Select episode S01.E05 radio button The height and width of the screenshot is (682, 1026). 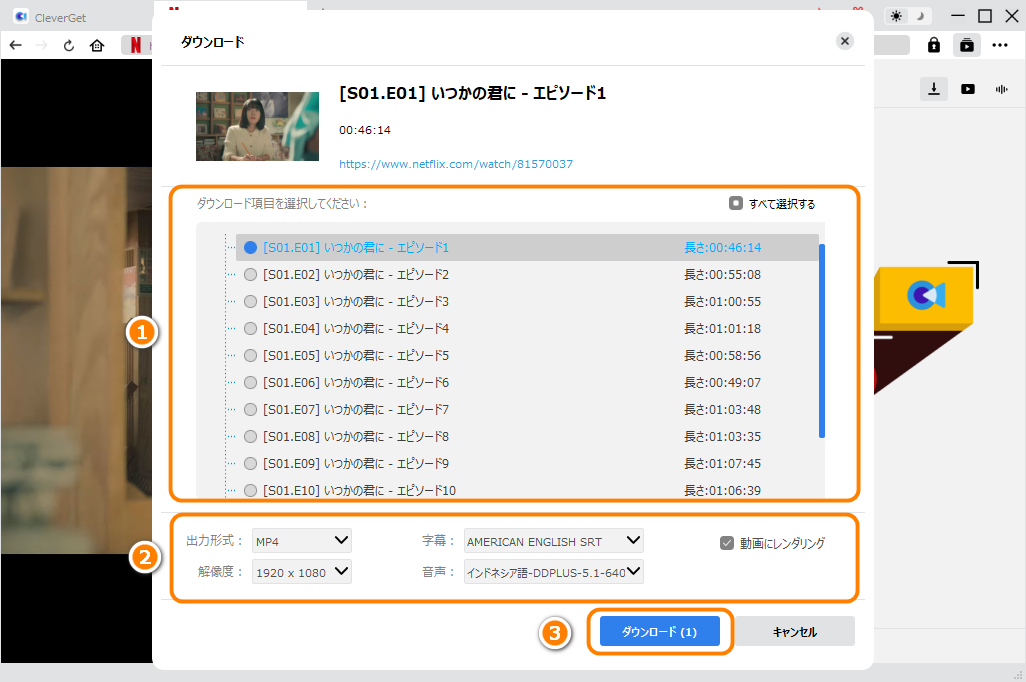click(250, 355)
